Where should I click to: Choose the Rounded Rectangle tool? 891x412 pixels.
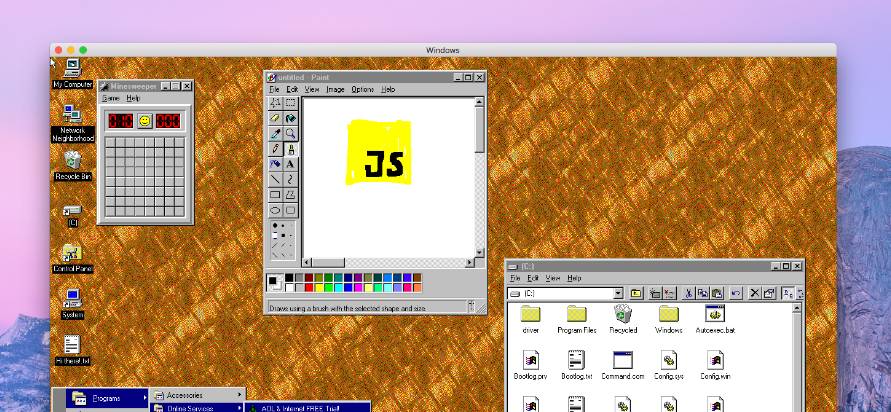[x=290, y=210]
